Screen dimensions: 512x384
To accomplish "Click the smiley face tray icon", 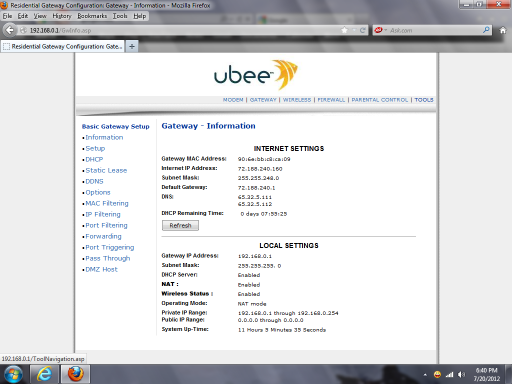I will [x=437, y=375].
